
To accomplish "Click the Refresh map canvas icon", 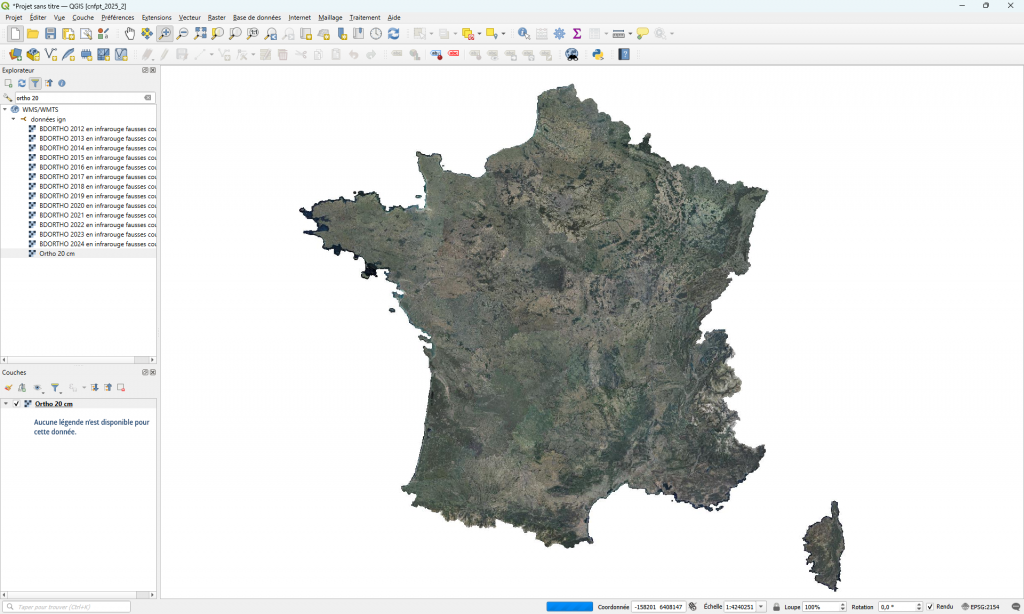I will point(393,34).
